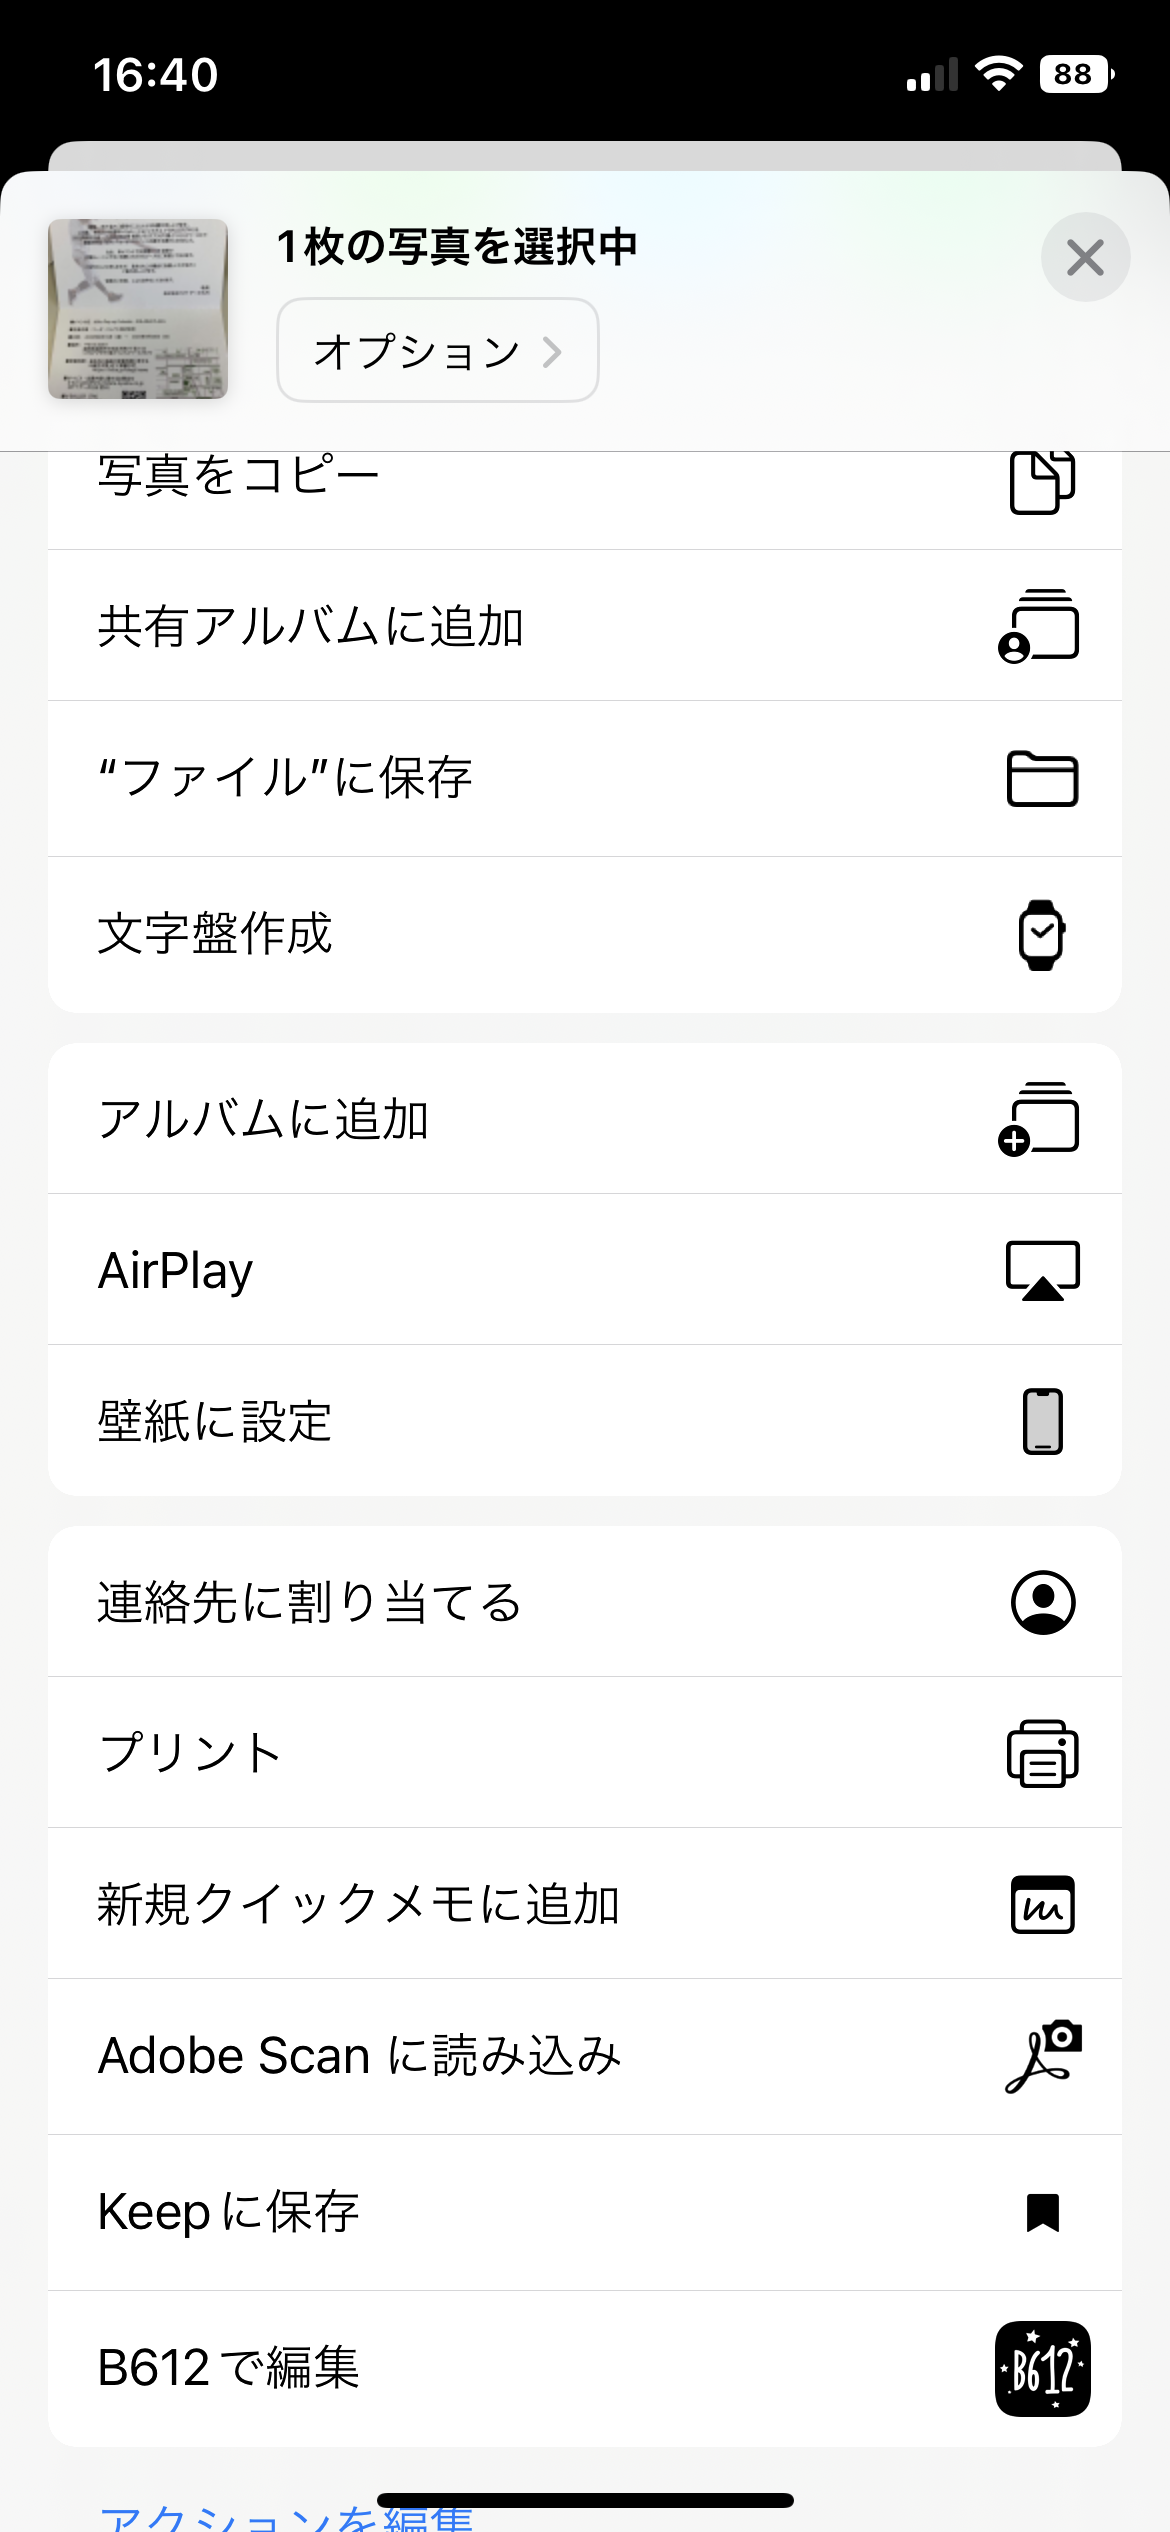Tap the Adobe Scan icon
Viewport: 1170px width, 2532px height.
(1042, 2056)
